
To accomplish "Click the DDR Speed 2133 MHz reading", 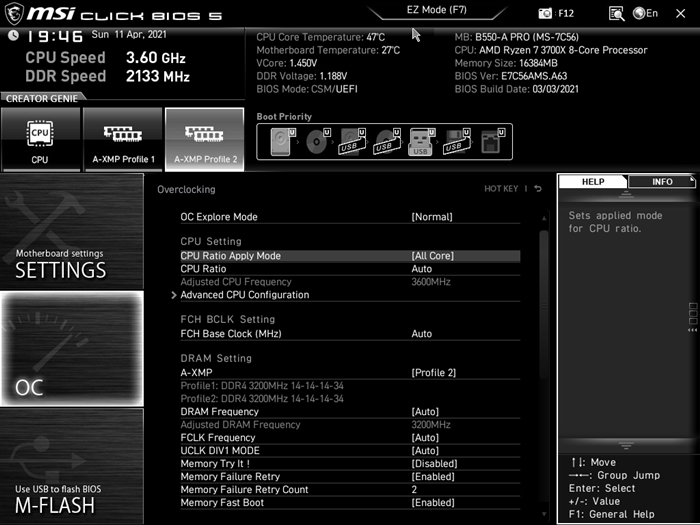I will pos(108,76).
